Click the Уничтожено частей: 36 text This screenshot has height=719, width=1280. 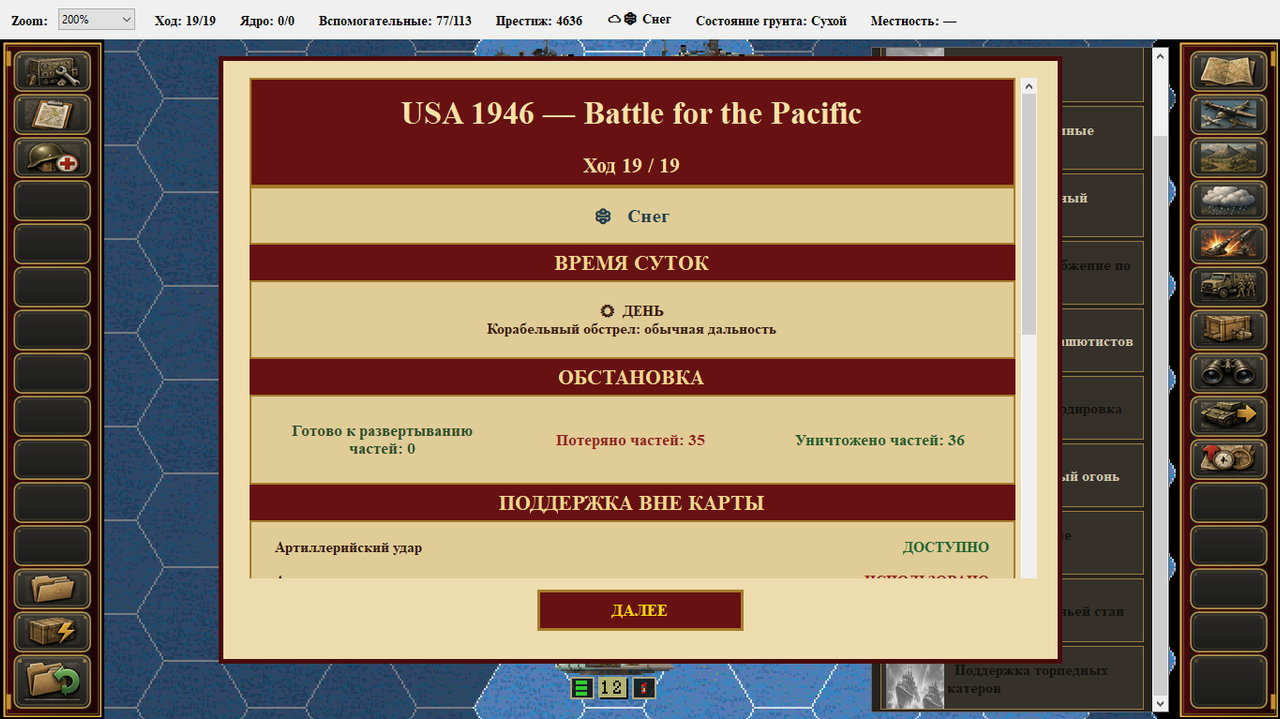click(880, 440)
